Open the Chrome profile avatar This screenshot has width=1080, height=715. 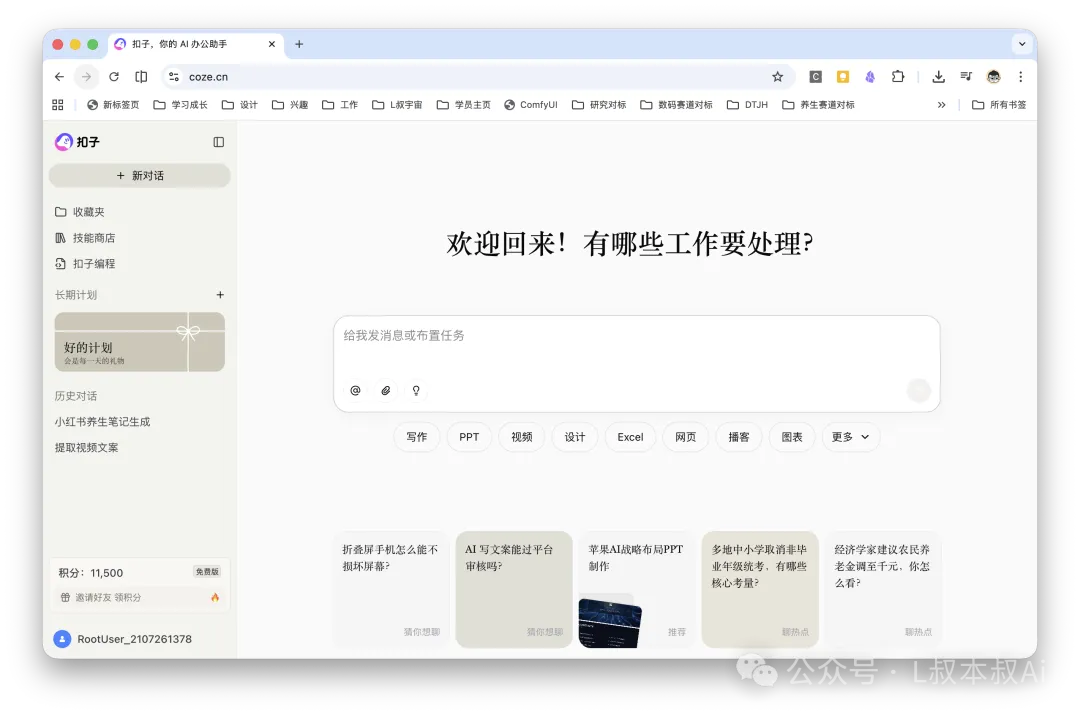pyautogui.click(x=993, y=77)
